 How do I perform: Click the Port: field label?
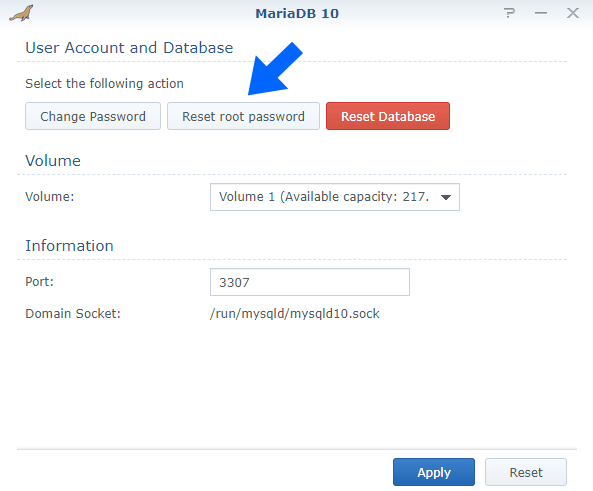click(39, 281)
